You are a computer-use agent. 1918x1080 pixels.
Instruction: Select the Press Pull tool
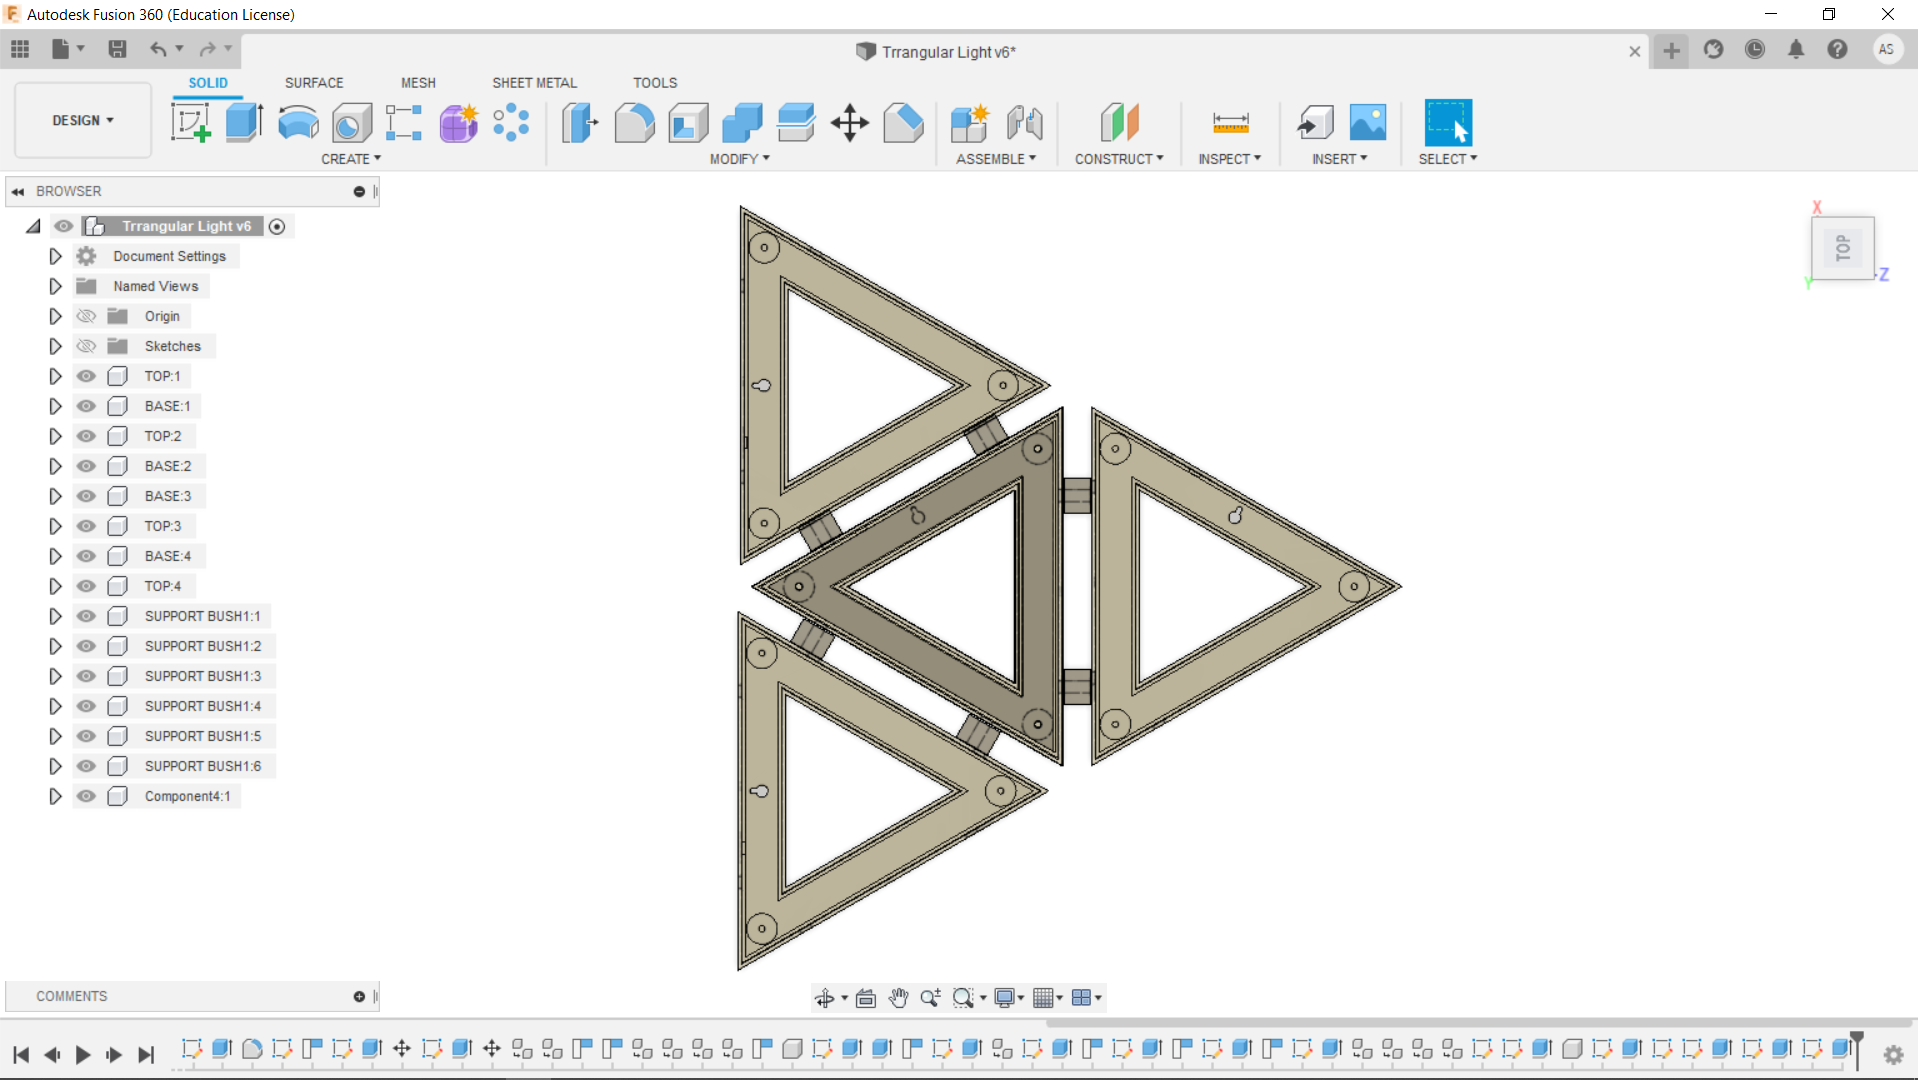pyautogui.click(x=580, y=123)
